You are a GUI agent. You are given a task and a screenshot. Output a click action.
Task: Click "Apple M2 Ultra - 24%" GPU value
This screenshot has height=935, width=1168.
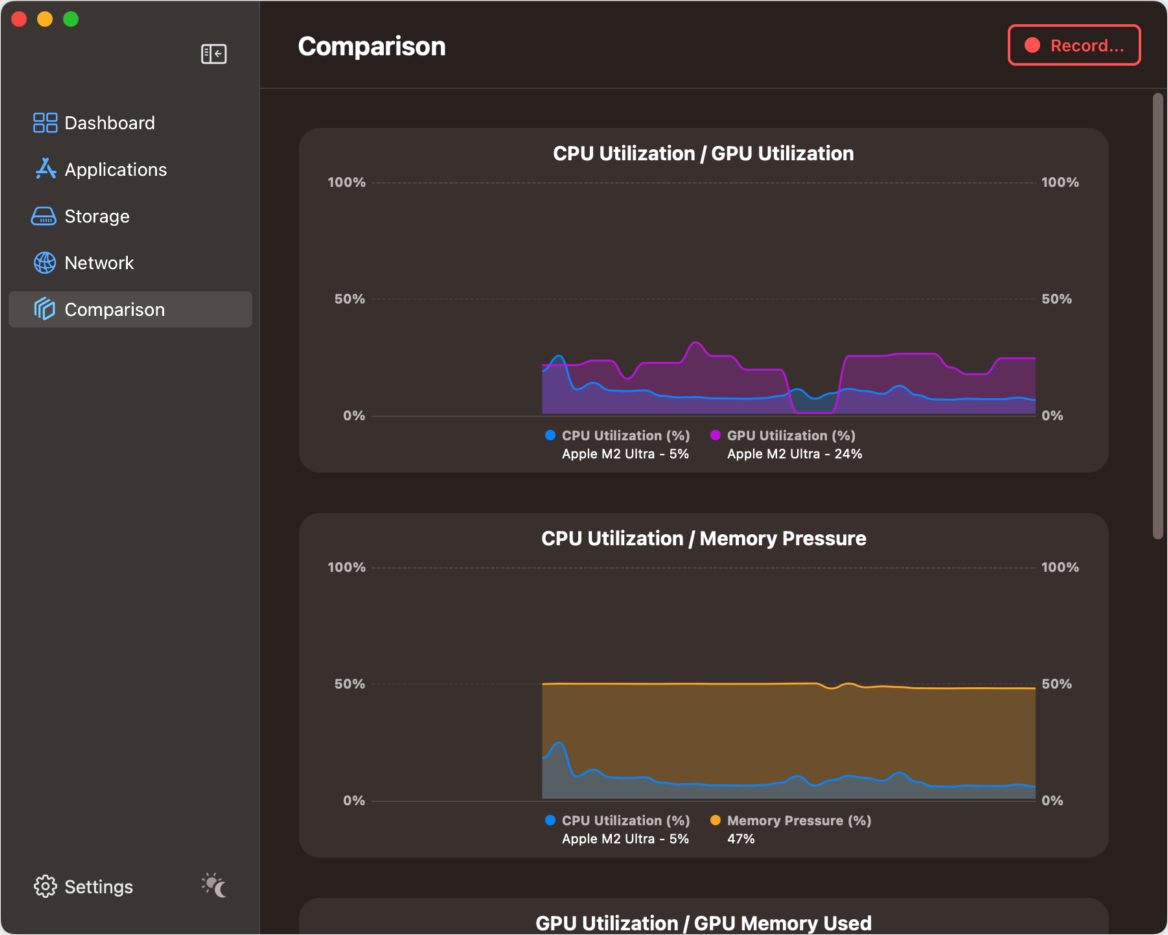[x=795, y=454]
